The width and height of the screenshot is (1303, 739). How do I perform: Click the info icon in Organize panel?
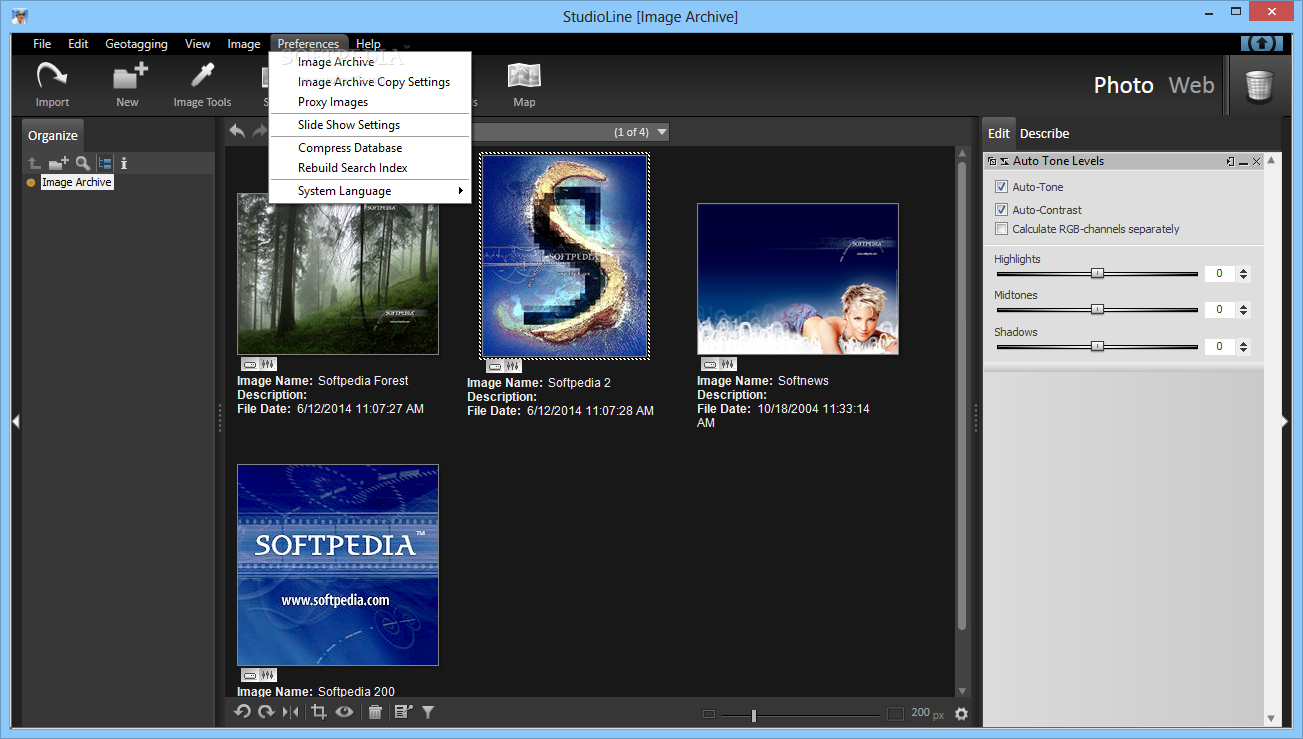pos(124,163)
